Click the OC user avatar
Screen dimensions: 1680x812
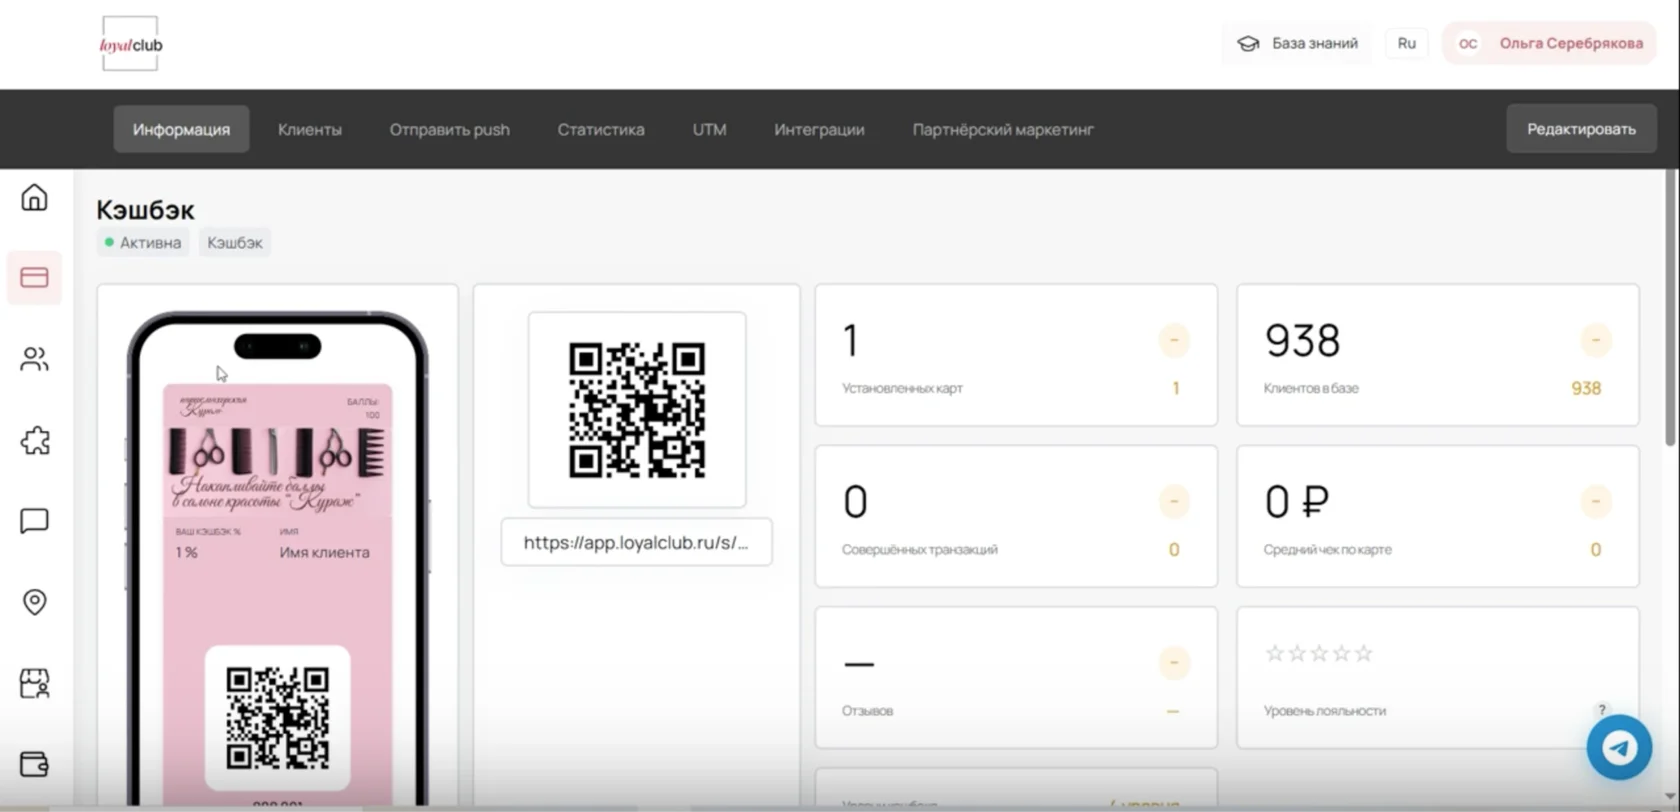[1467, 44]
